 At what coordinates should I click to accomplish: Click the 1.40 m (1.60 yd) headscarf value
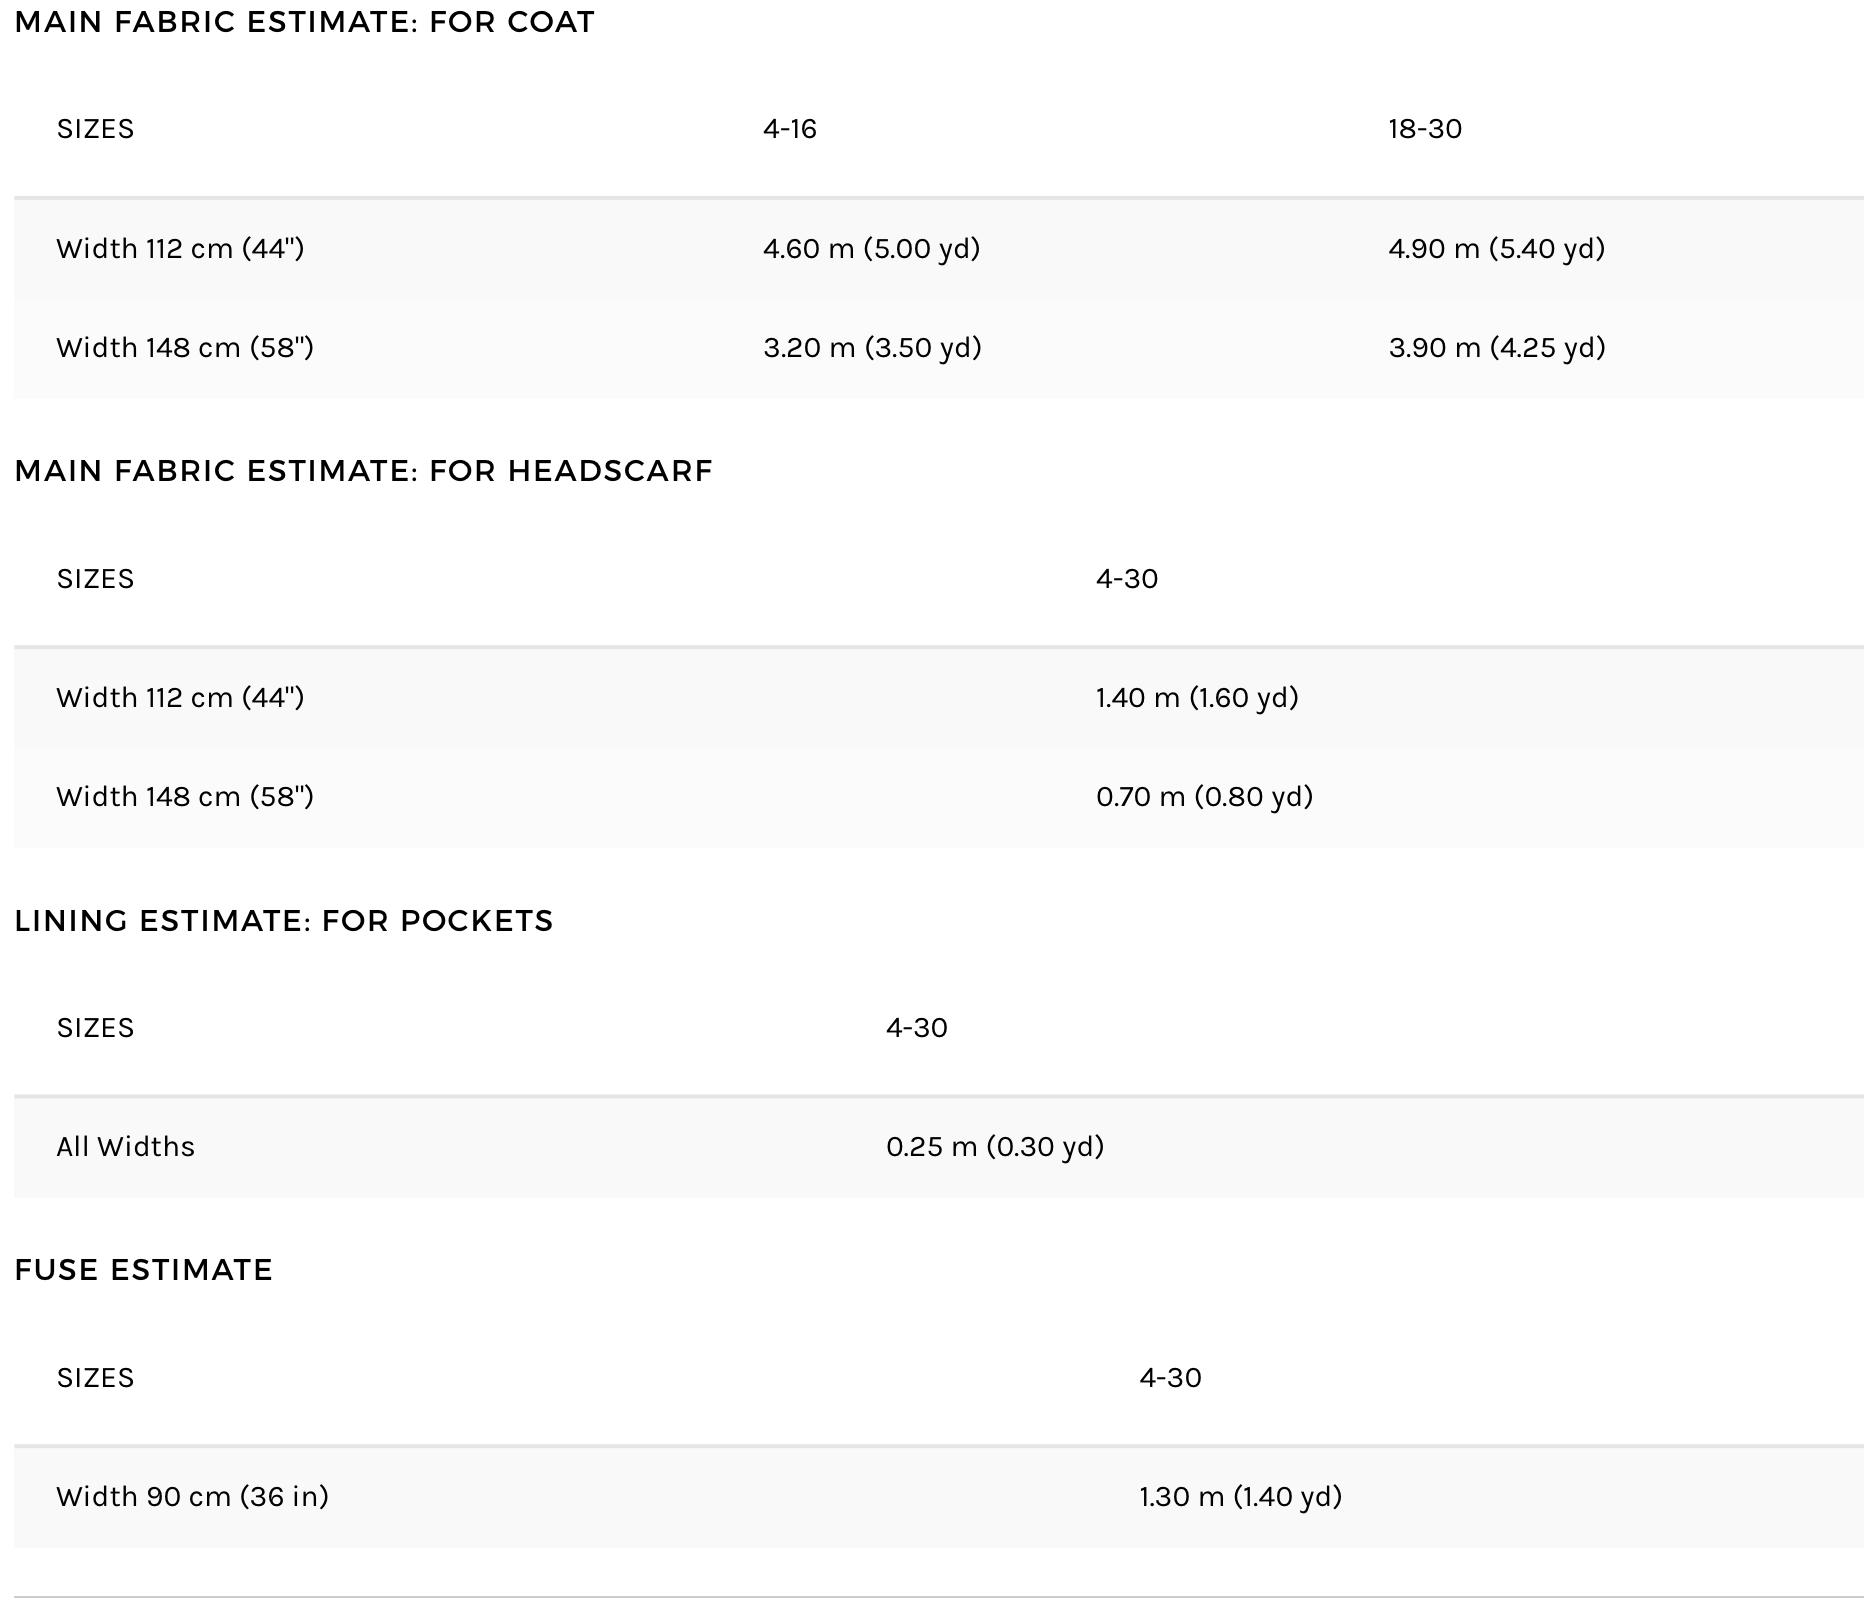click(1197, 697)
